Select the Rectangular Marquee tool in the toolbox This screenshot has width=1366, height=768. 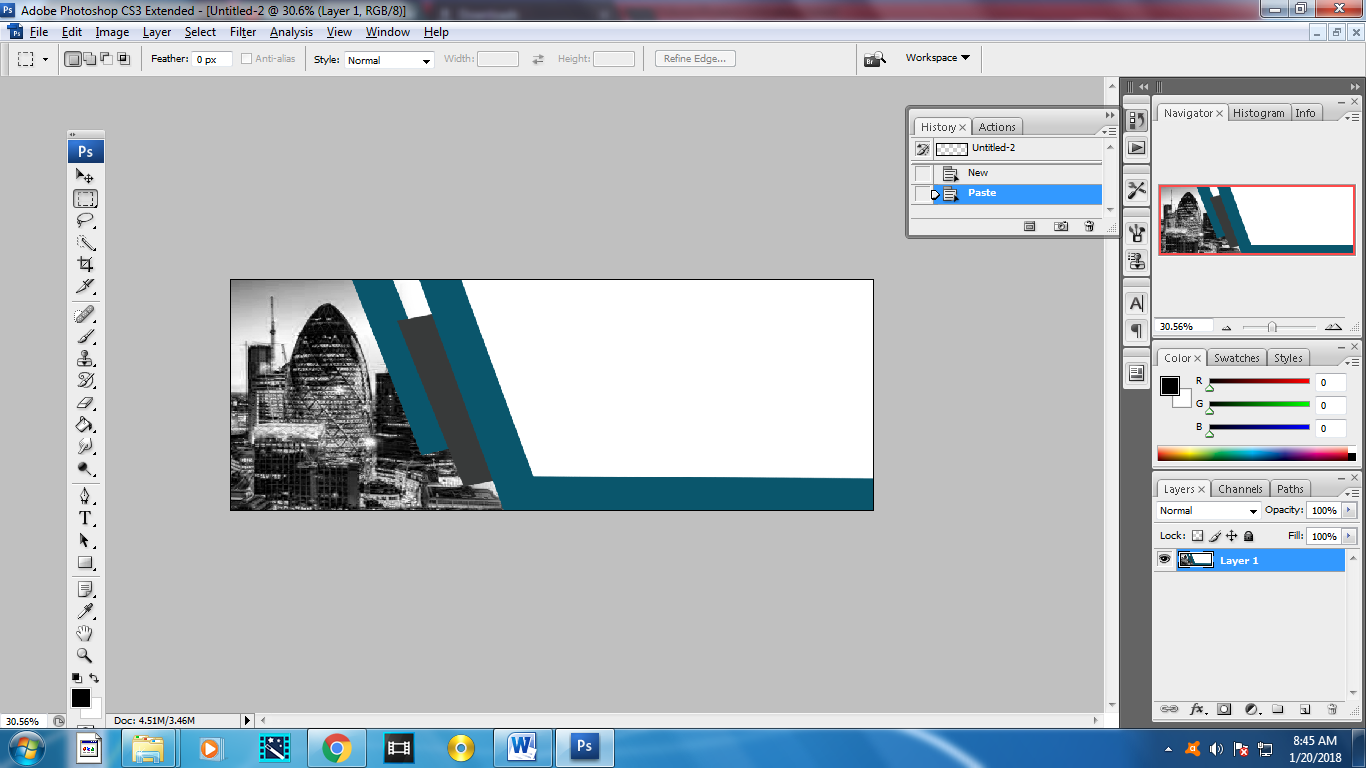(85, 199)
